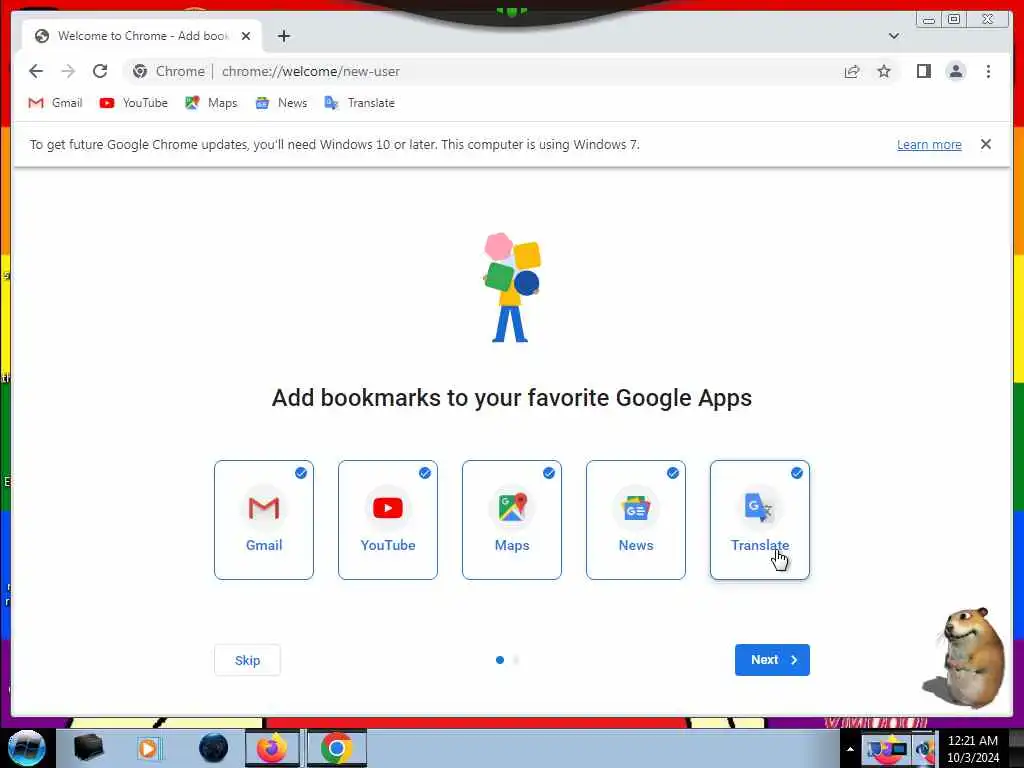Close the Welcome to Chrome tab

[x=246, y=36]
